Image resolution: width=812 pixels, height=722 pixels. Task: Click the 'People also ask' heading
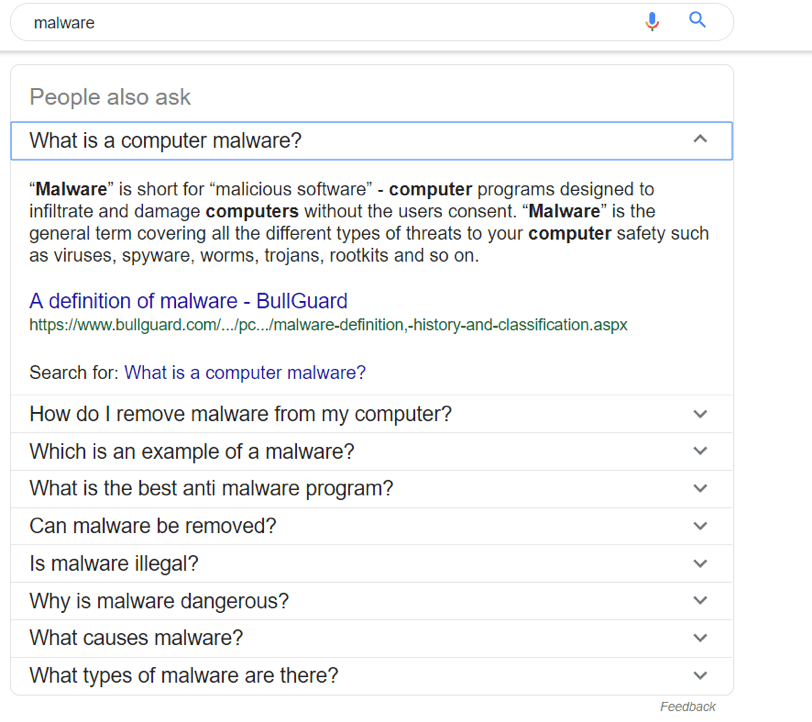pyautogui.click(x=110, y=97)
